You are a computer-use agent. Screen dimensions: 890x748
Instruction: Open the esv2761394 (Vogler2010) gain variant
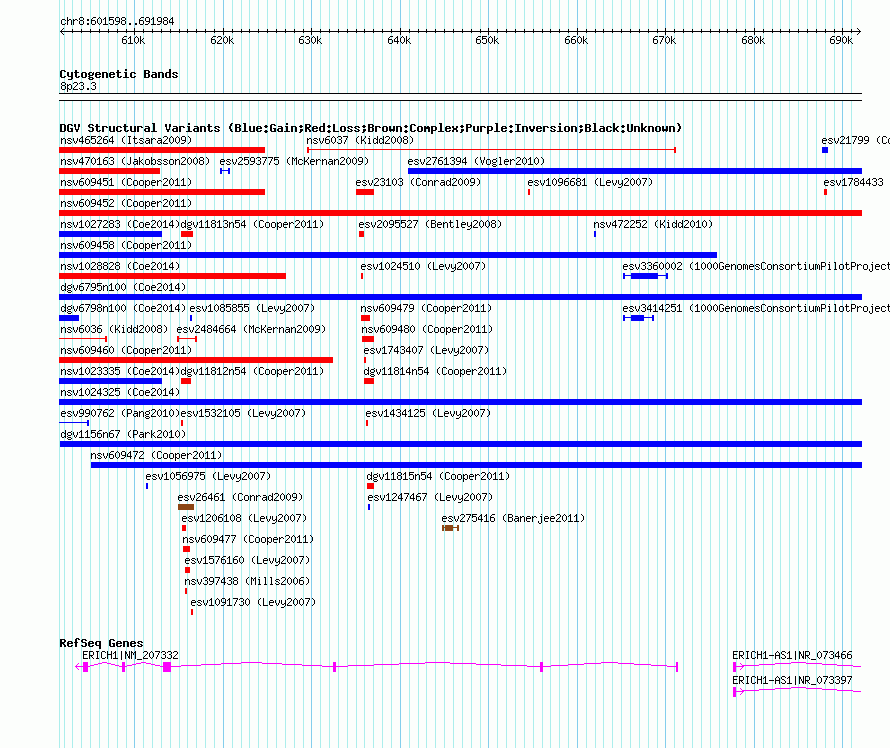[634, 171]
